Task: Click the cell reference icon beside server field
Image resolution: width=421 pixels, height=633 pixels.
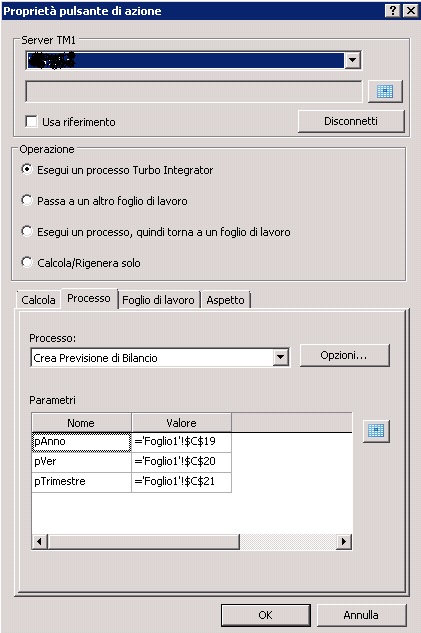Action: click(385, 92)
